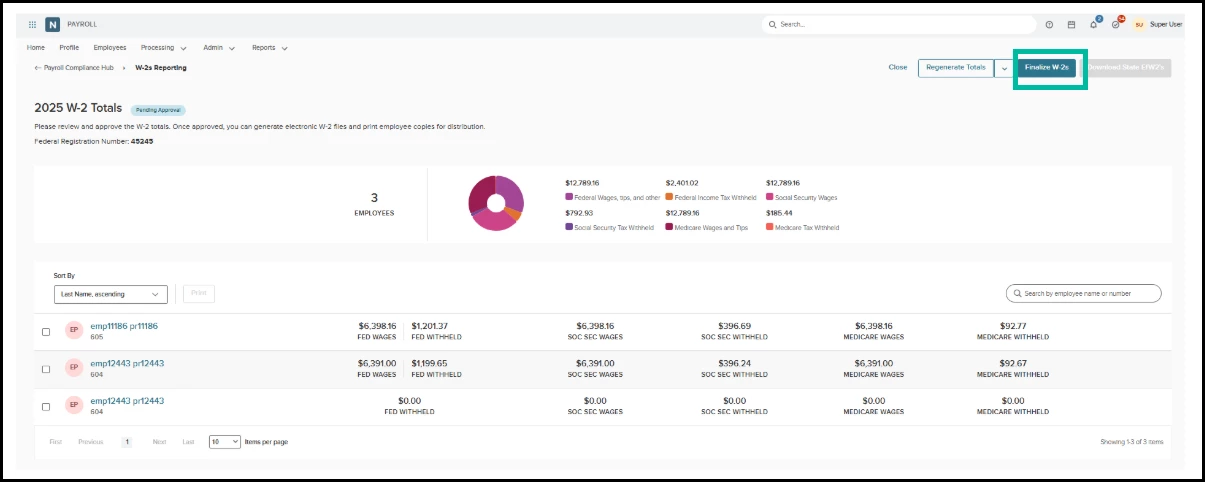Click the $92.67 Medicare Withheld value
The image size is (1205, 482).
pos(1013,363)
